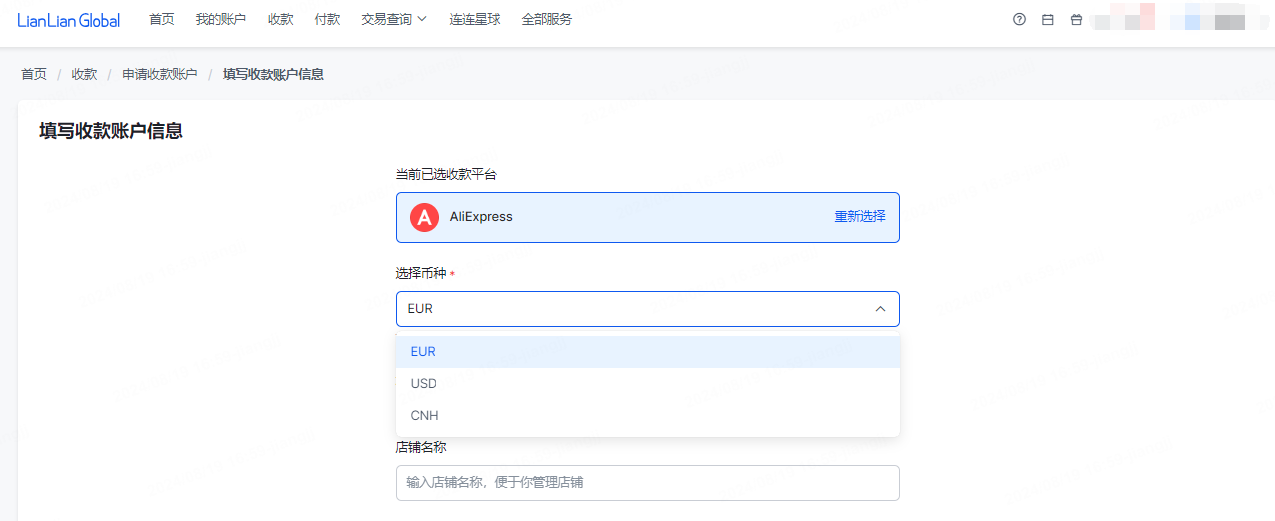Image resolution: width=1275 pixels, height=521 pixels.
Task: Click the AliExpress platform logo icon
Action: [x=425, y=217]
